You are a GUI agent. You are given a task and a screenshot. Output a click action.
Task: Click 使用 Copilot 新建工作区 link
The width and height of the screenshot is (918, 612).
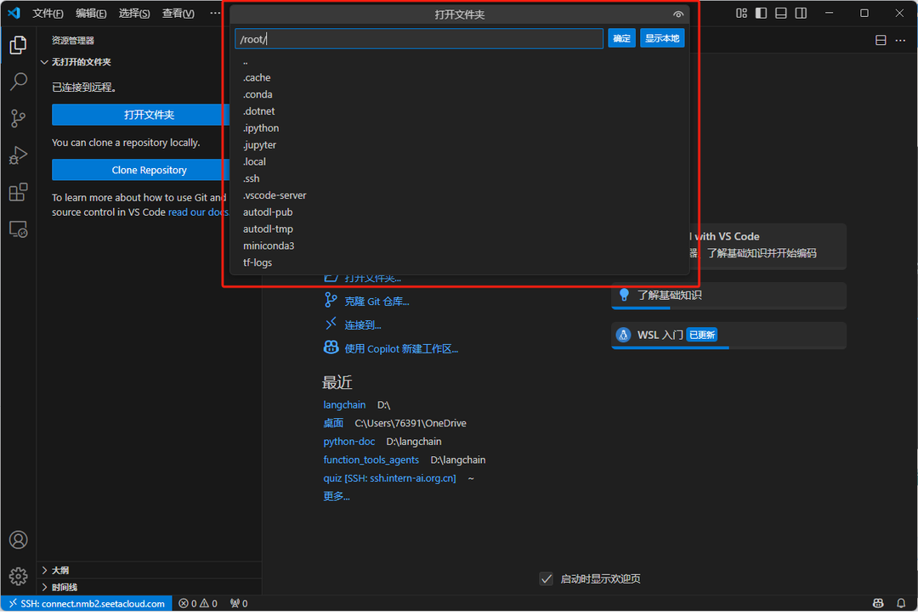point(401,348)
